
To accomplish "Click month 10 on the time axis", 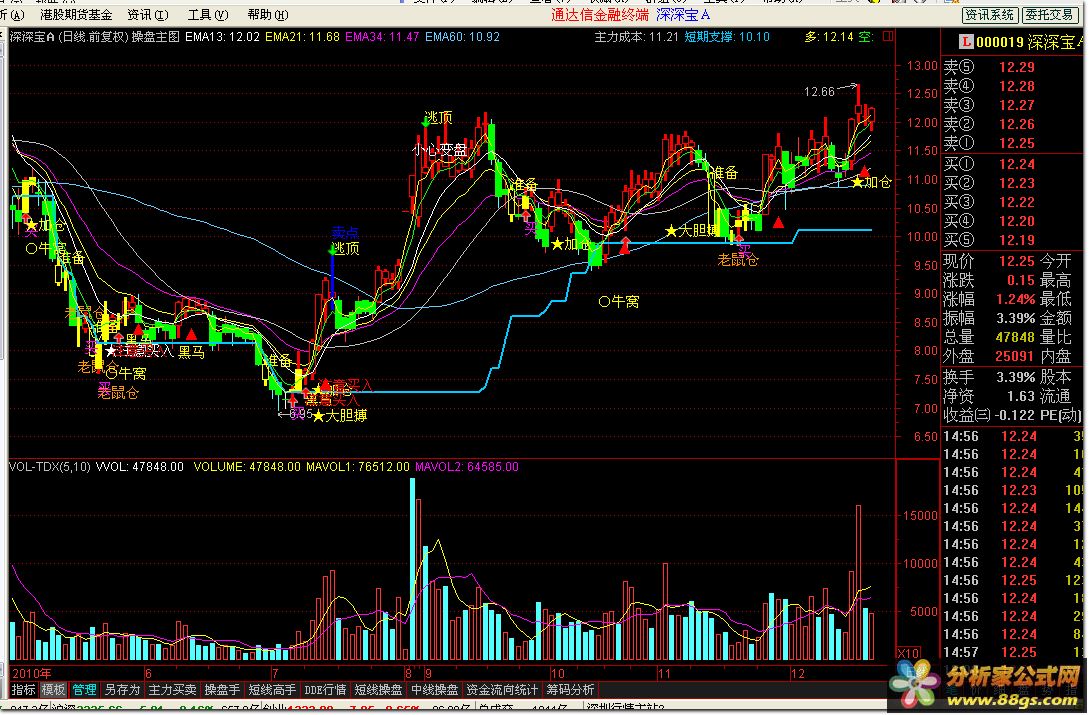I will tap(558, 673).
